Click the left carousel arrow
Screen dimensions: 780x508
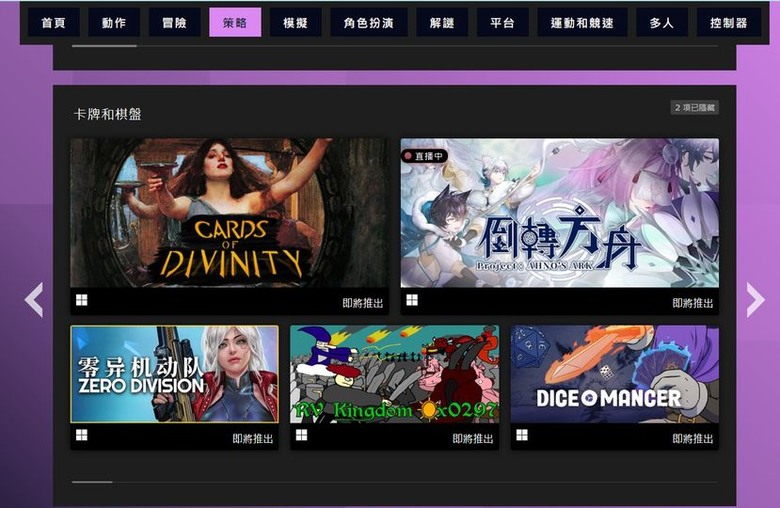click(x=34, y=300)
